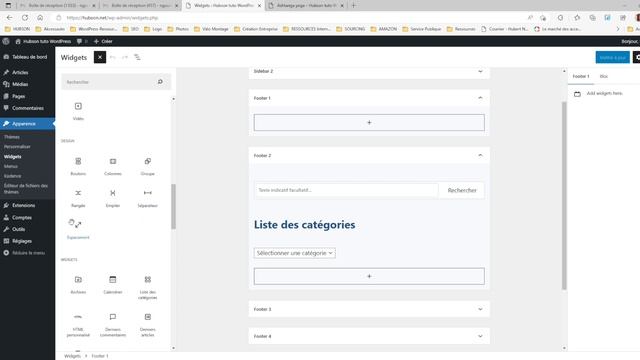Insert the Colonnes block

pos(113,166)
